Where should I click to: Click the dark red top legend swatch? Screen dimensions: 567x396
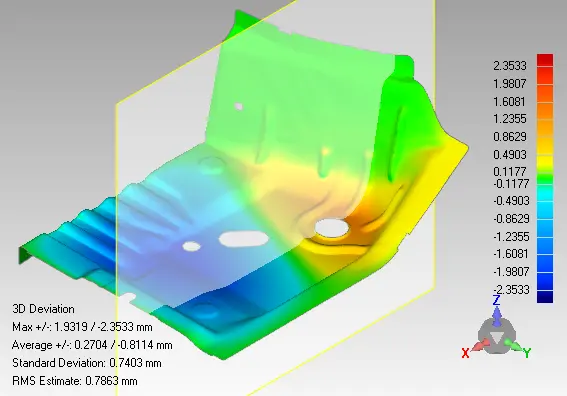[x=545, y=60]
